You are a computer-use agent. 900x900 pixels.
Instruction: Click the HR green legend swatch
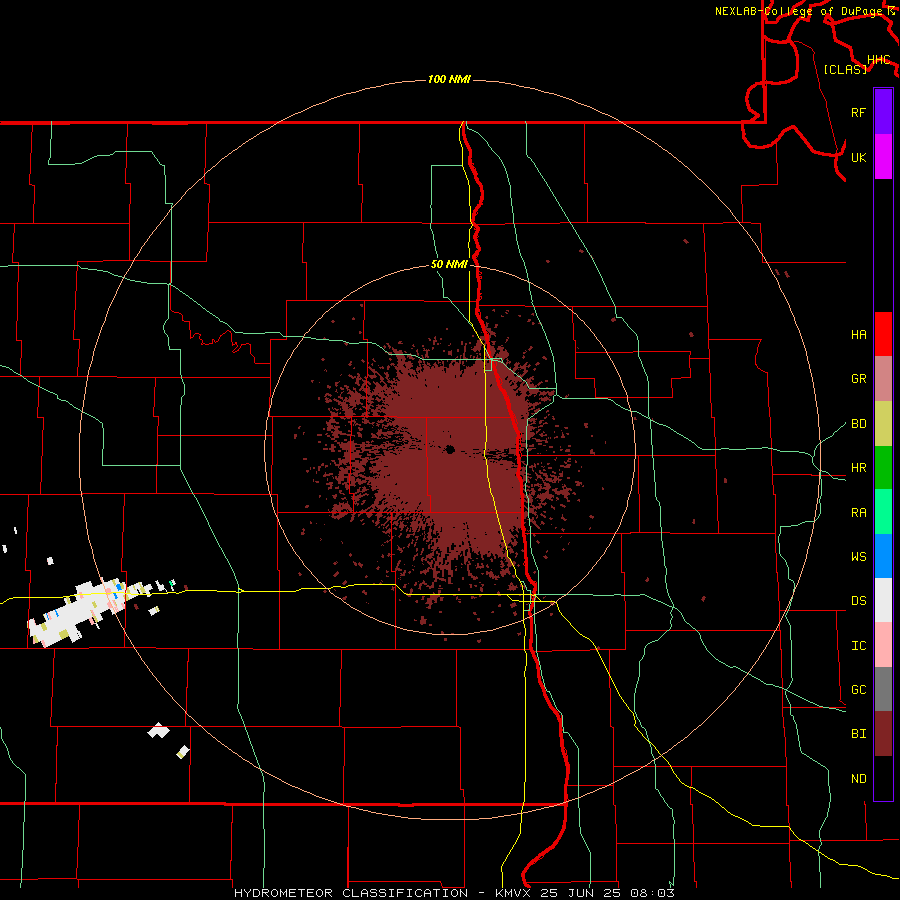[x=883, y=468]
